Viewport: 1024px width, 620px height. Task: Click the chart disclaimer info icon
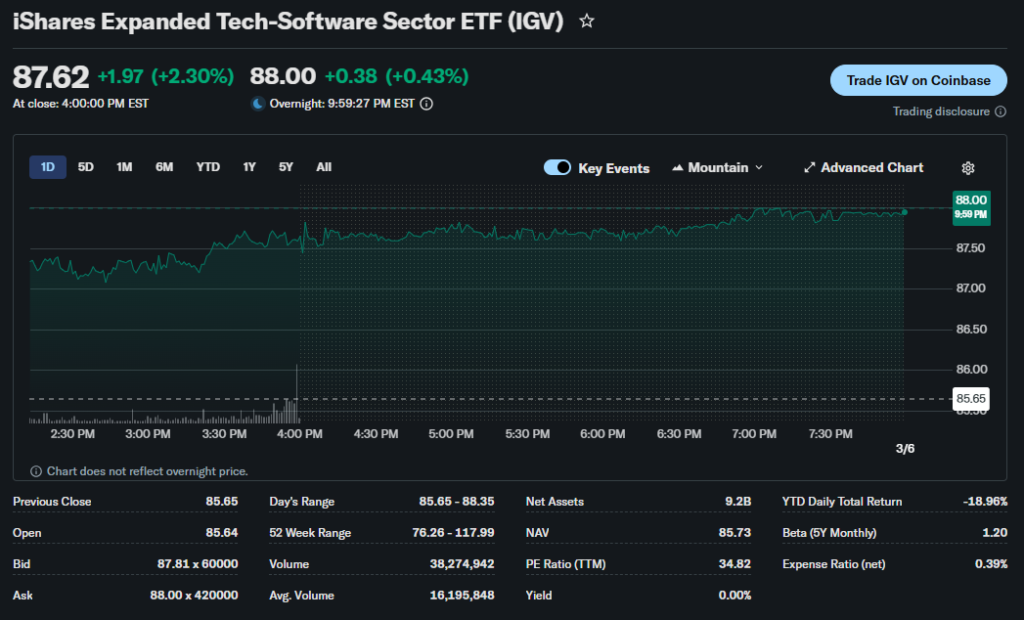pyautogui.click(x=36, y=471)
